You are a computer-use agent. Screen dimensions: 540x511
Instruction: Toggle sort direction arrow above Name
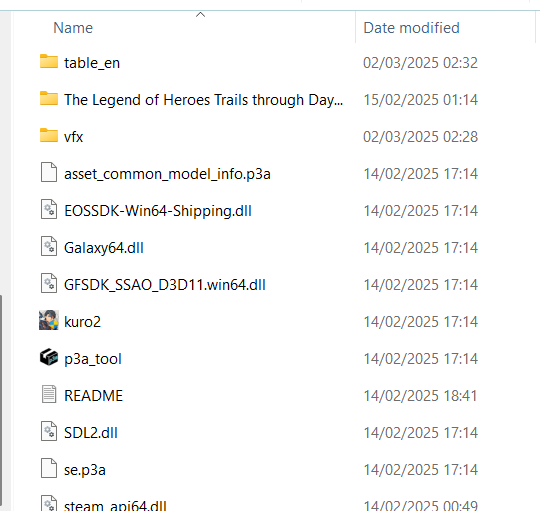200,14
